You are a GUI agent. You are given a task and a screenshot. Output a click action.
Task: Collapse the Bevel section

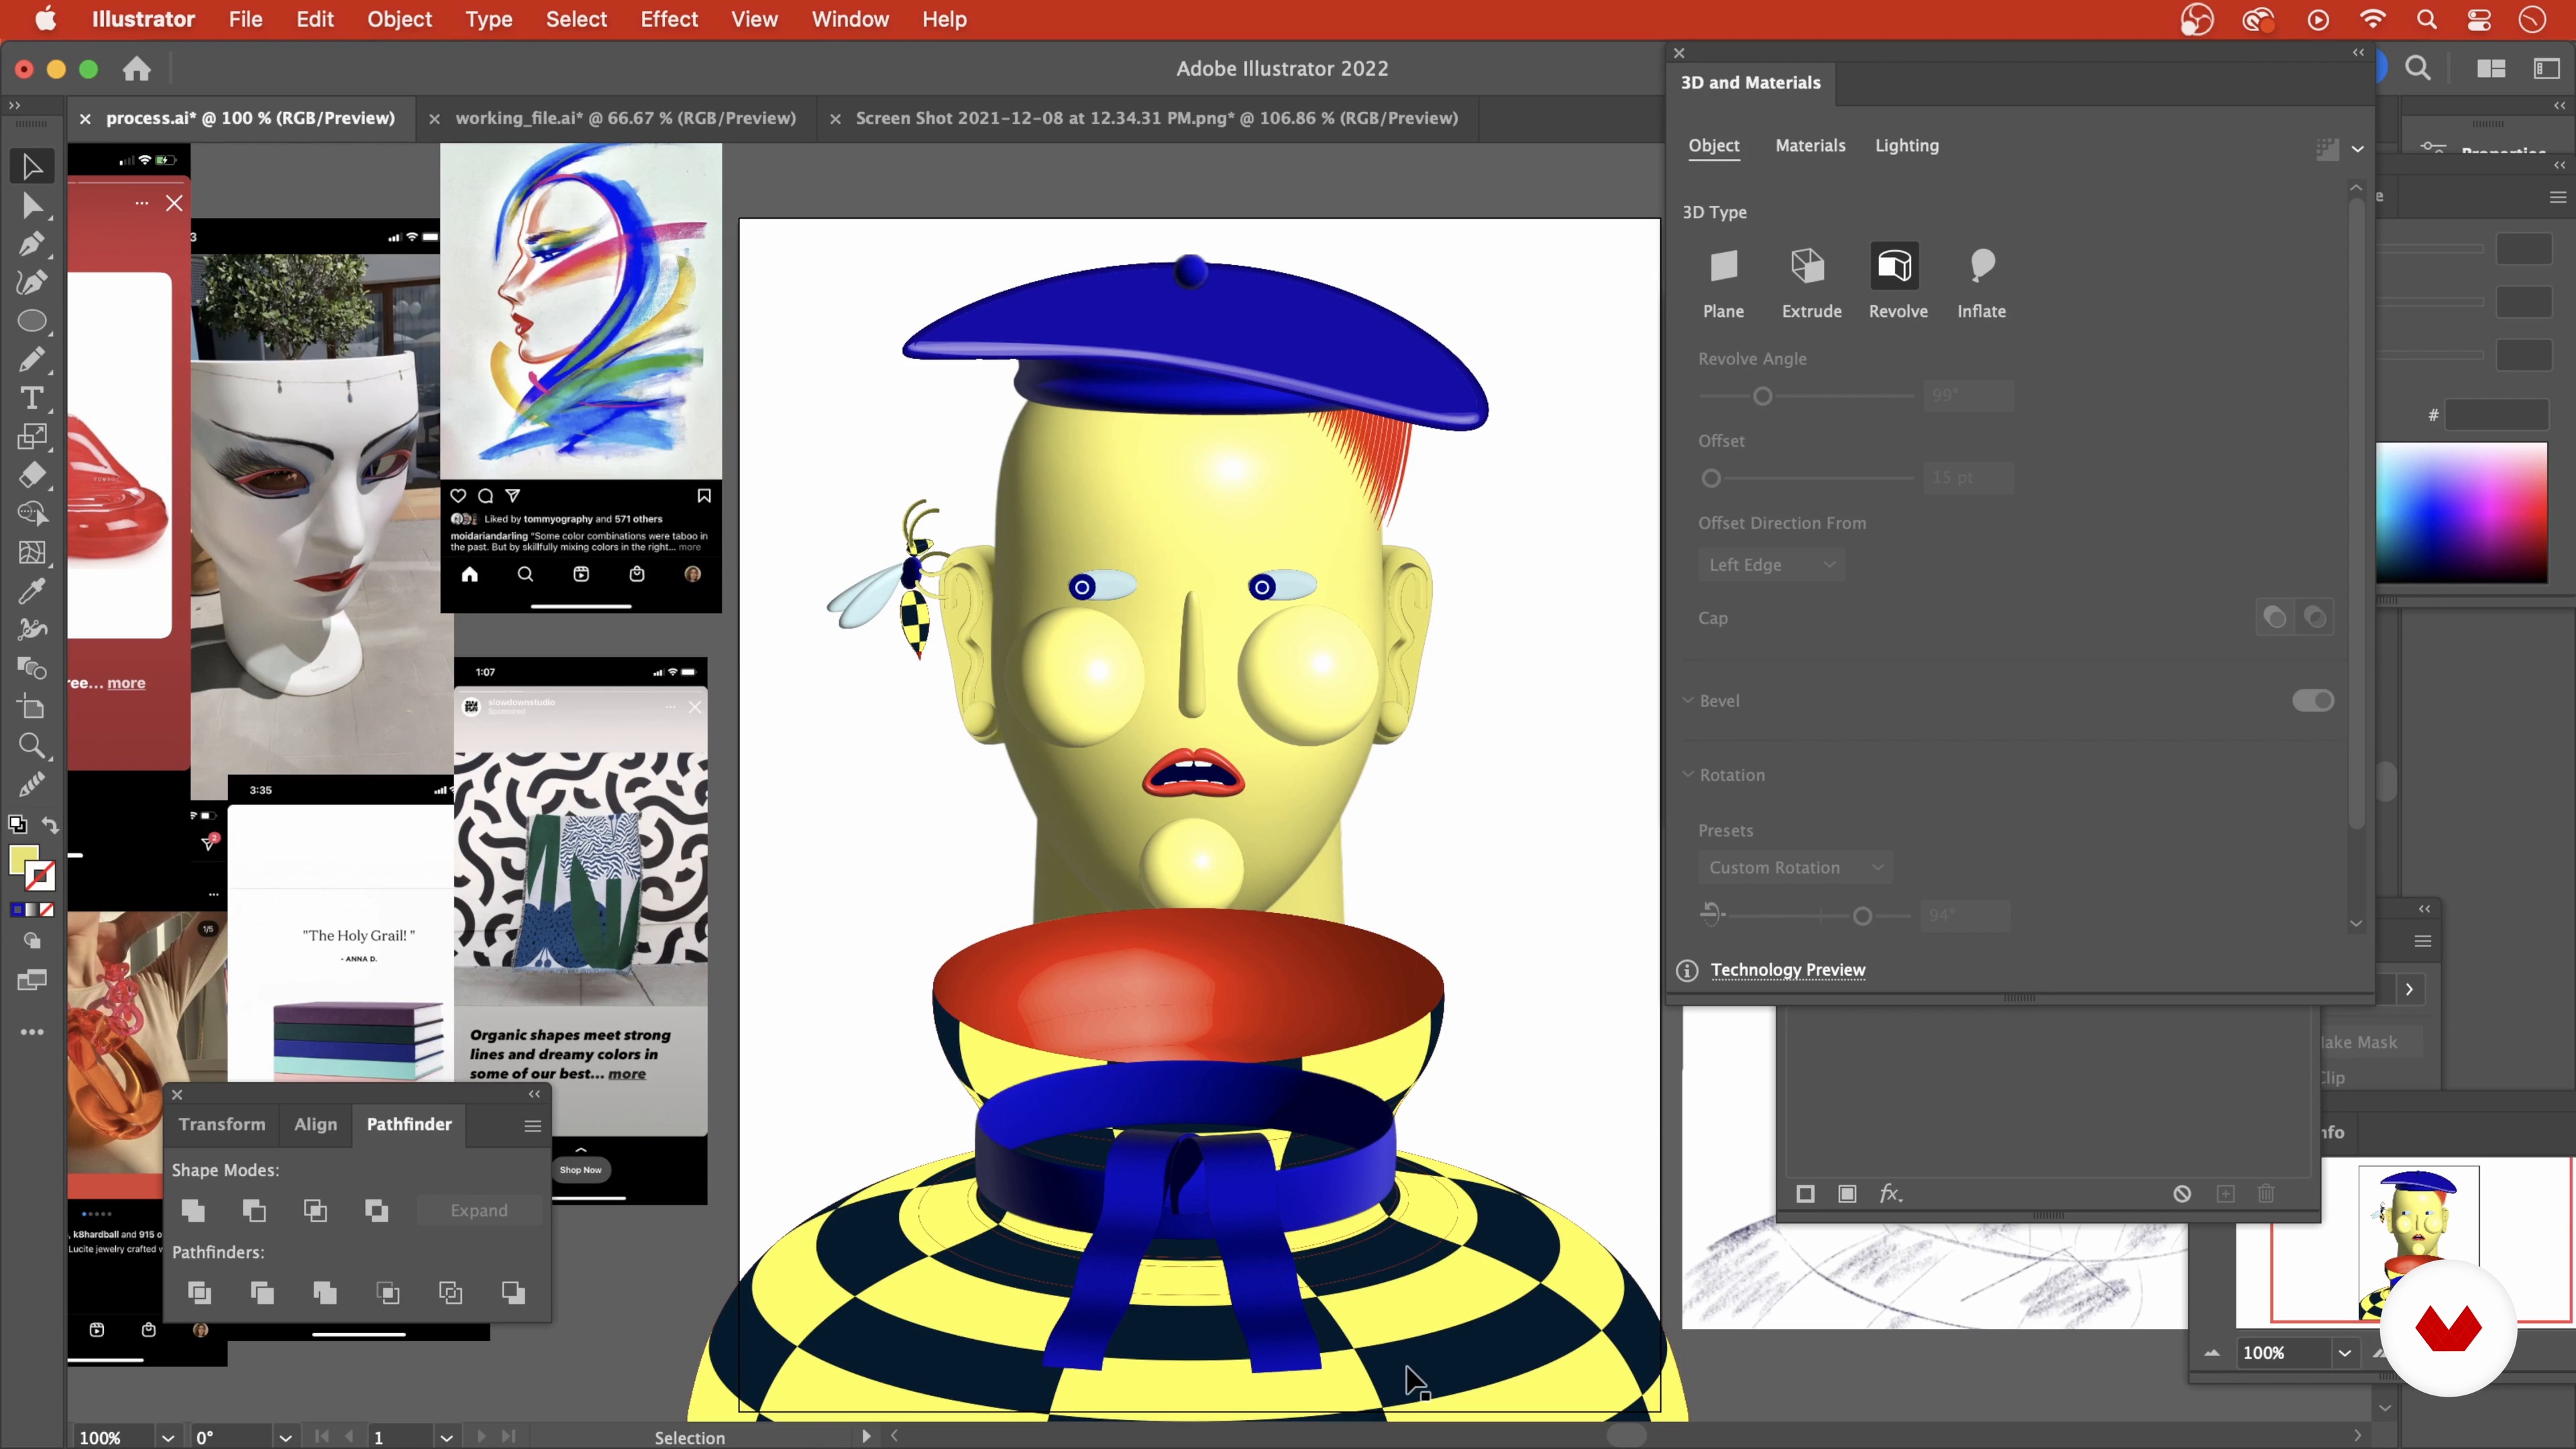(x=1688, y=700)
